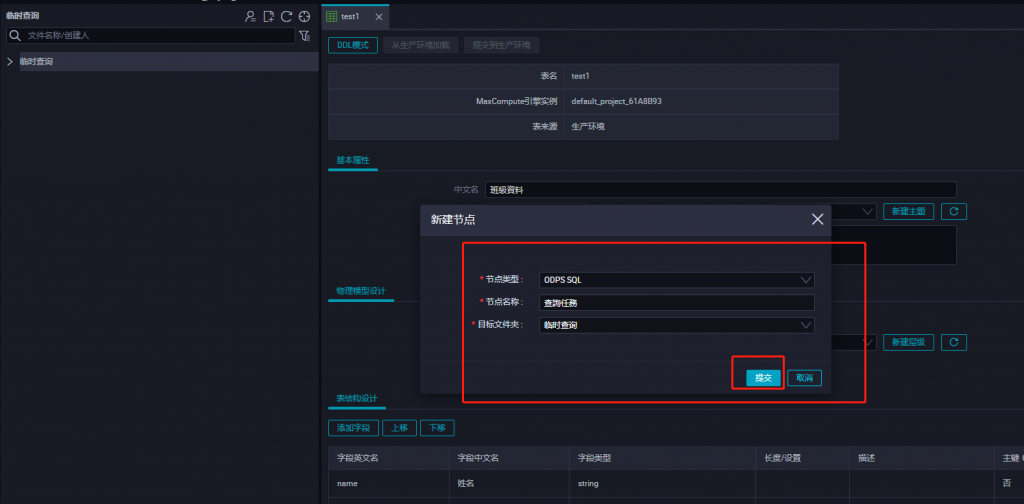Viewport: 1024px width, 504px height.
Task: Click the 上移 button
Action: pyautogui.click(x=399, y=428)
